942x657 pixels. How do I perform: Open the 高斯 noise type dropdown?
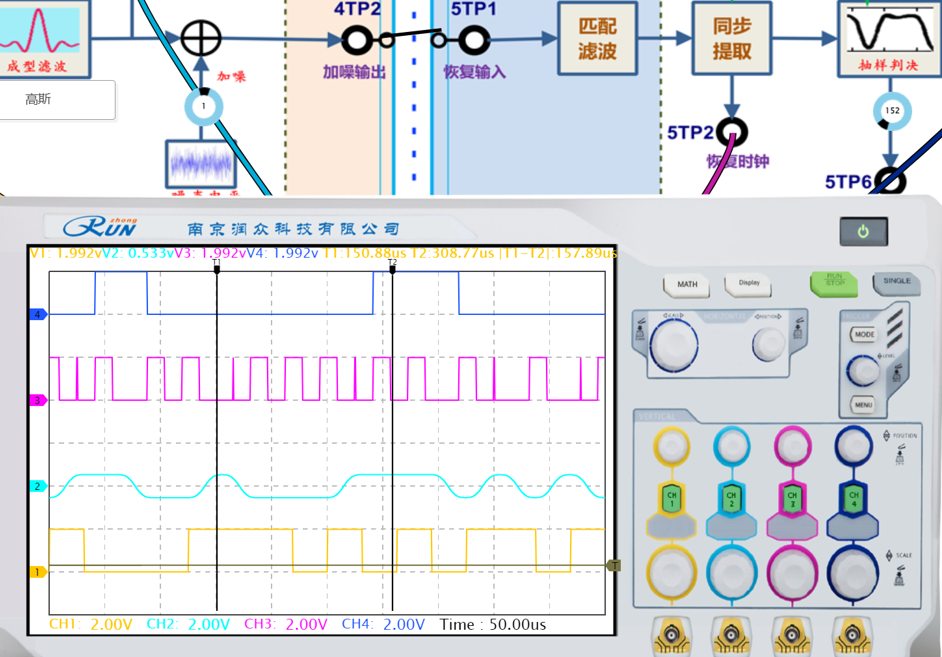point(57,100)
